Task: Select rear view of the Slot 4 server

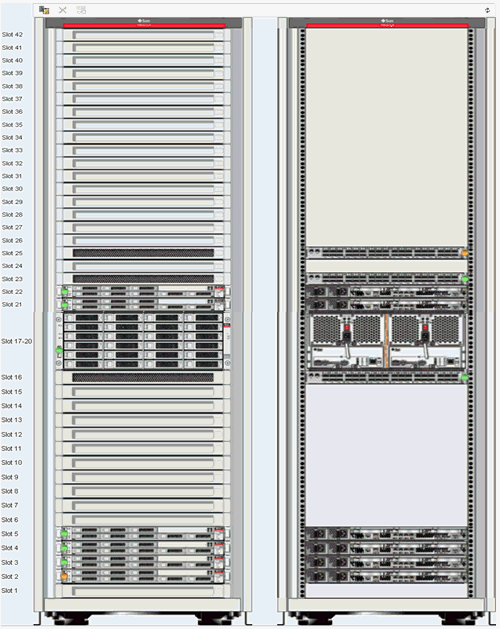Action: (x=387, y=548)
